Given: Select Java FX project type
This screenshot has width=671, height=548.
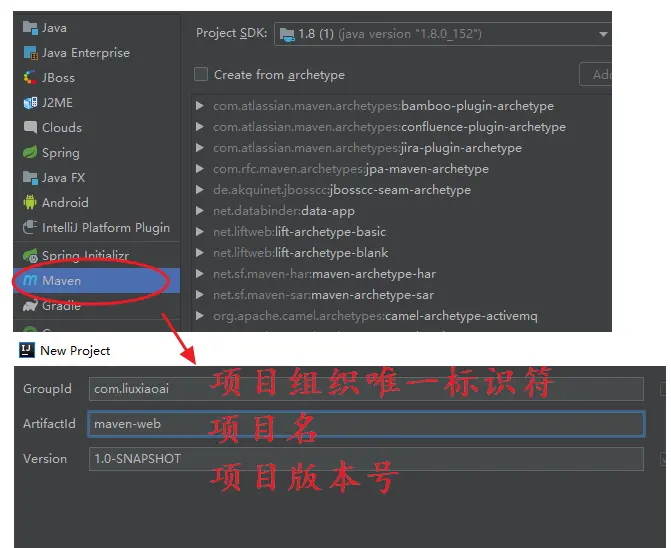Looking at the screenshot, I should click(96, 178).
